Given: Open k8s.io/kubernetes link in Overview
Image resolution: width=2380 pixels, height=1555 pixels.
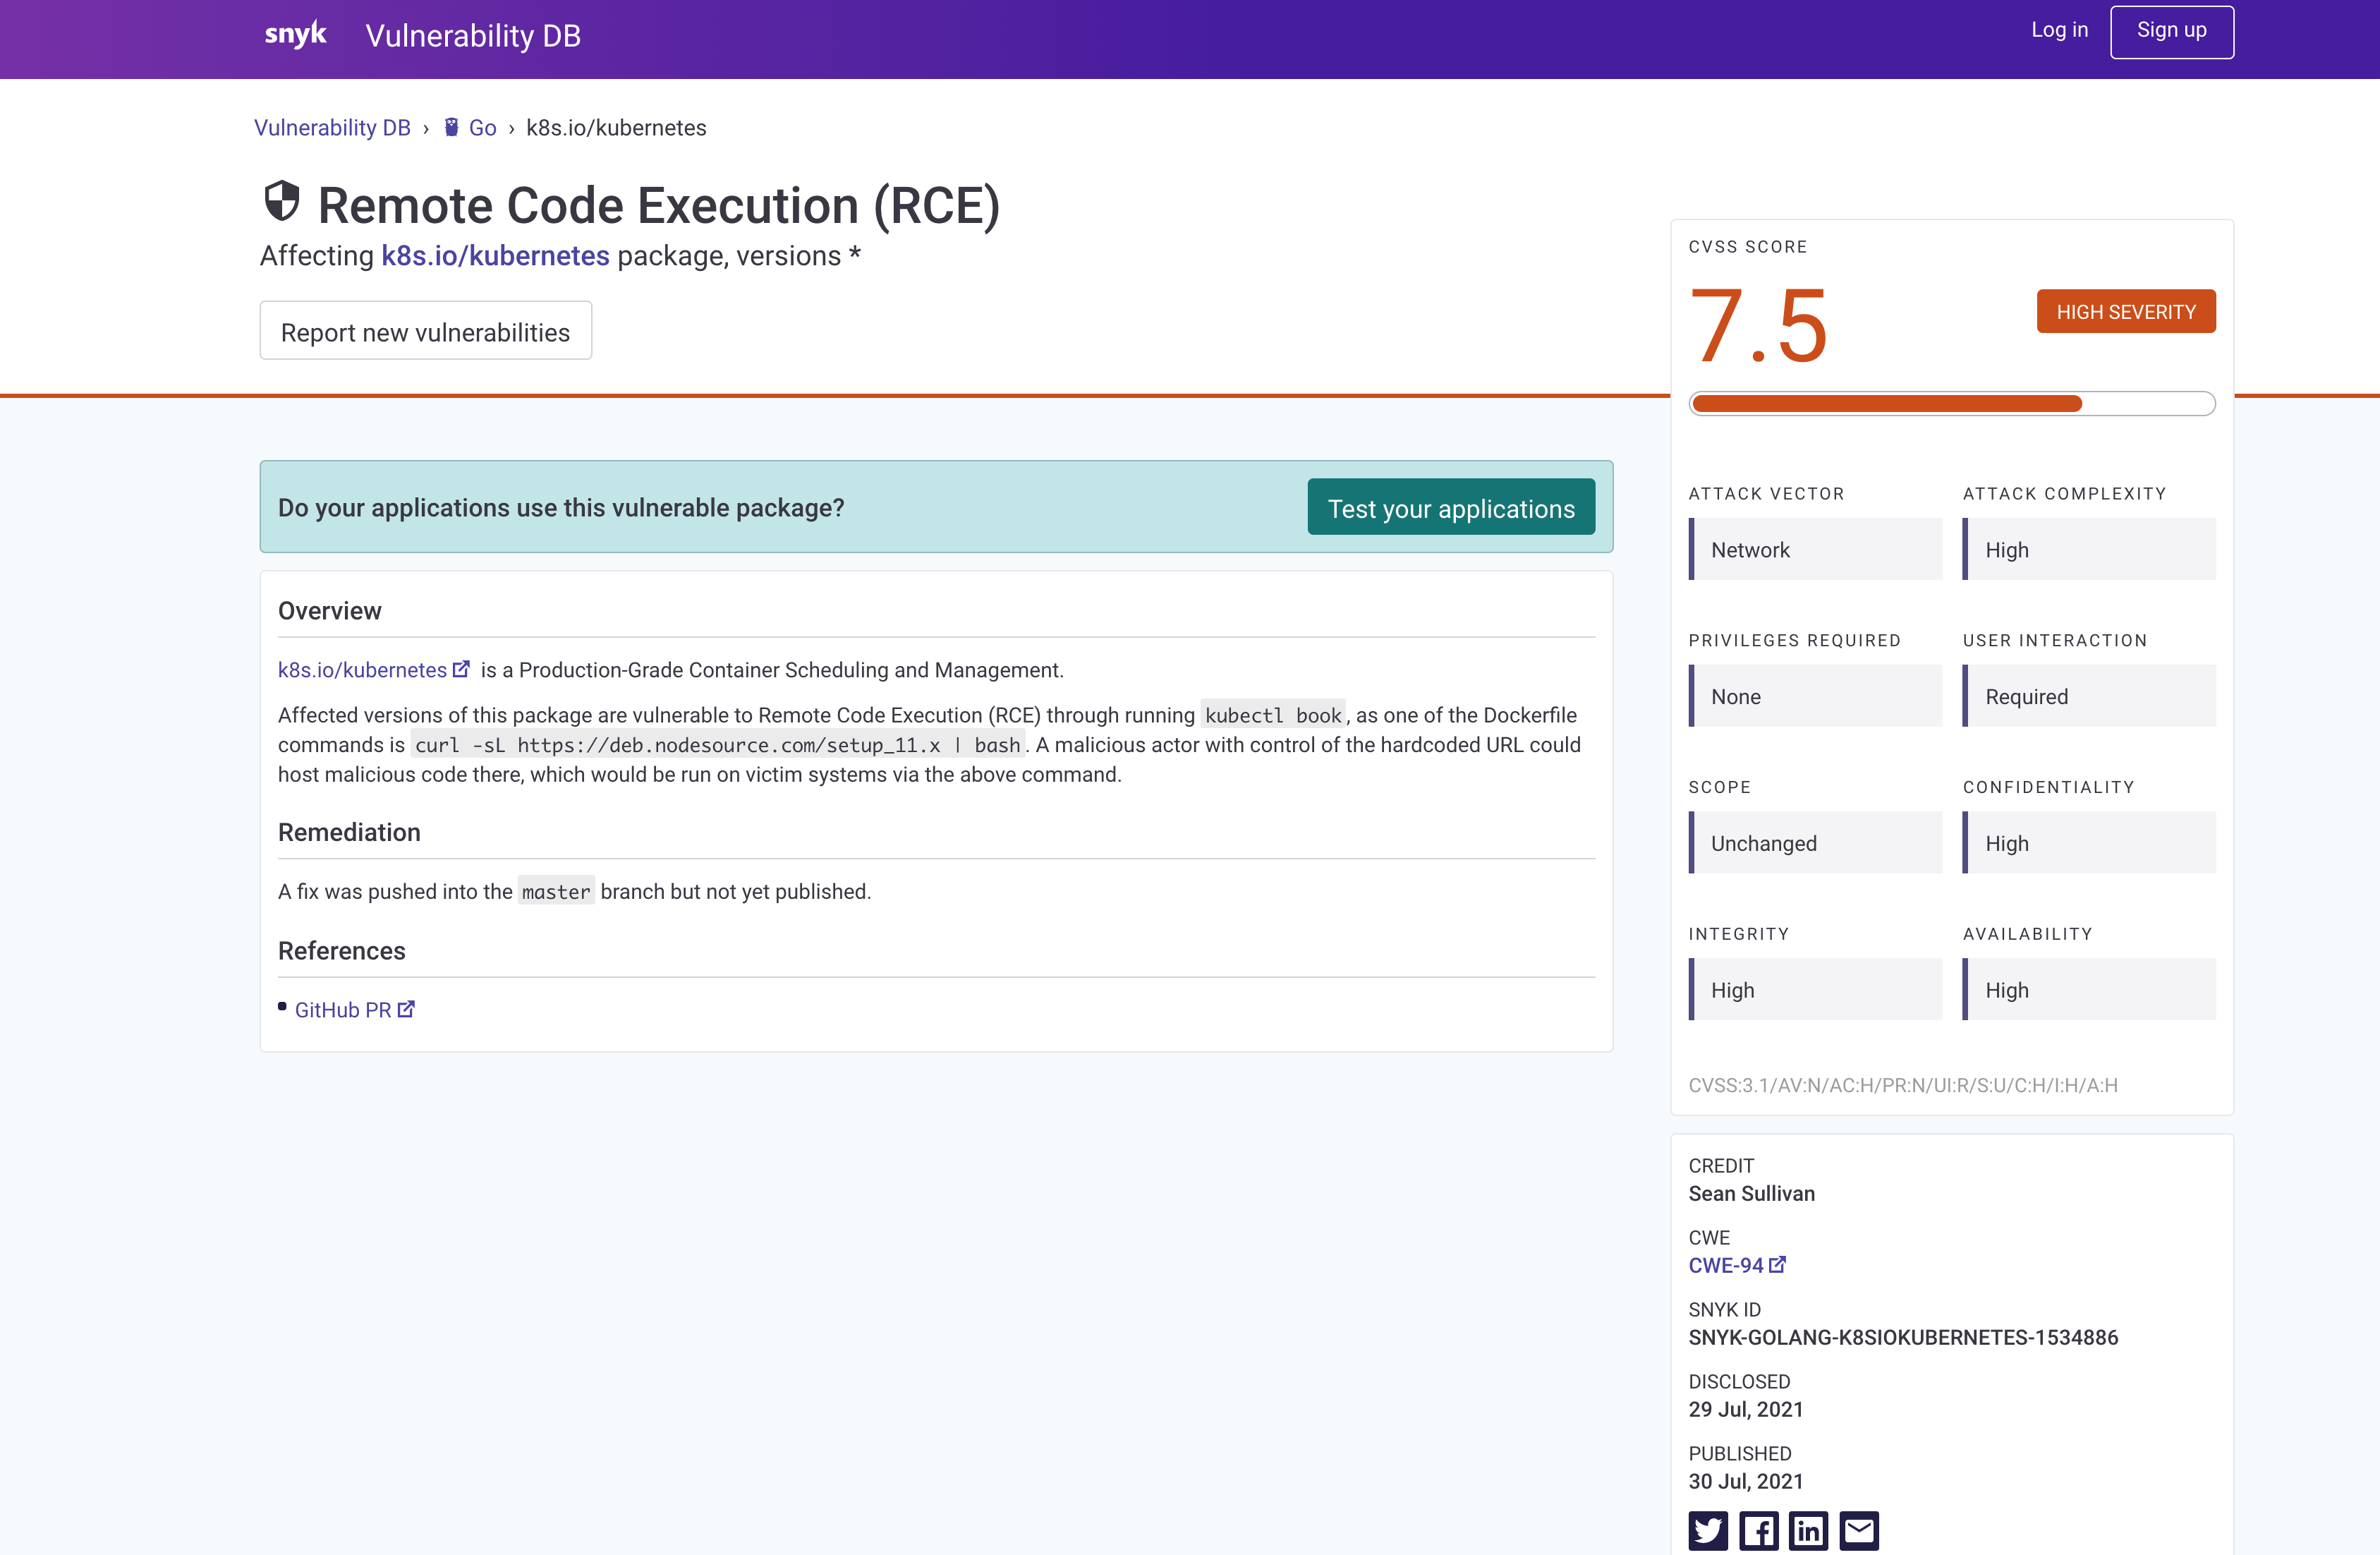Looking at the screenshot, I should coord(362,670).
